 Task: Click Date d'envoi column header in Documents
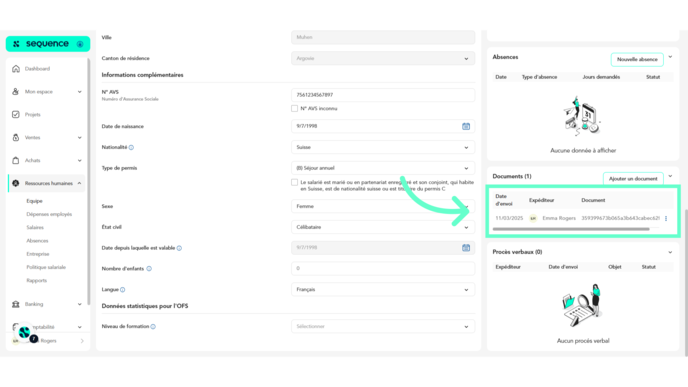504,200
